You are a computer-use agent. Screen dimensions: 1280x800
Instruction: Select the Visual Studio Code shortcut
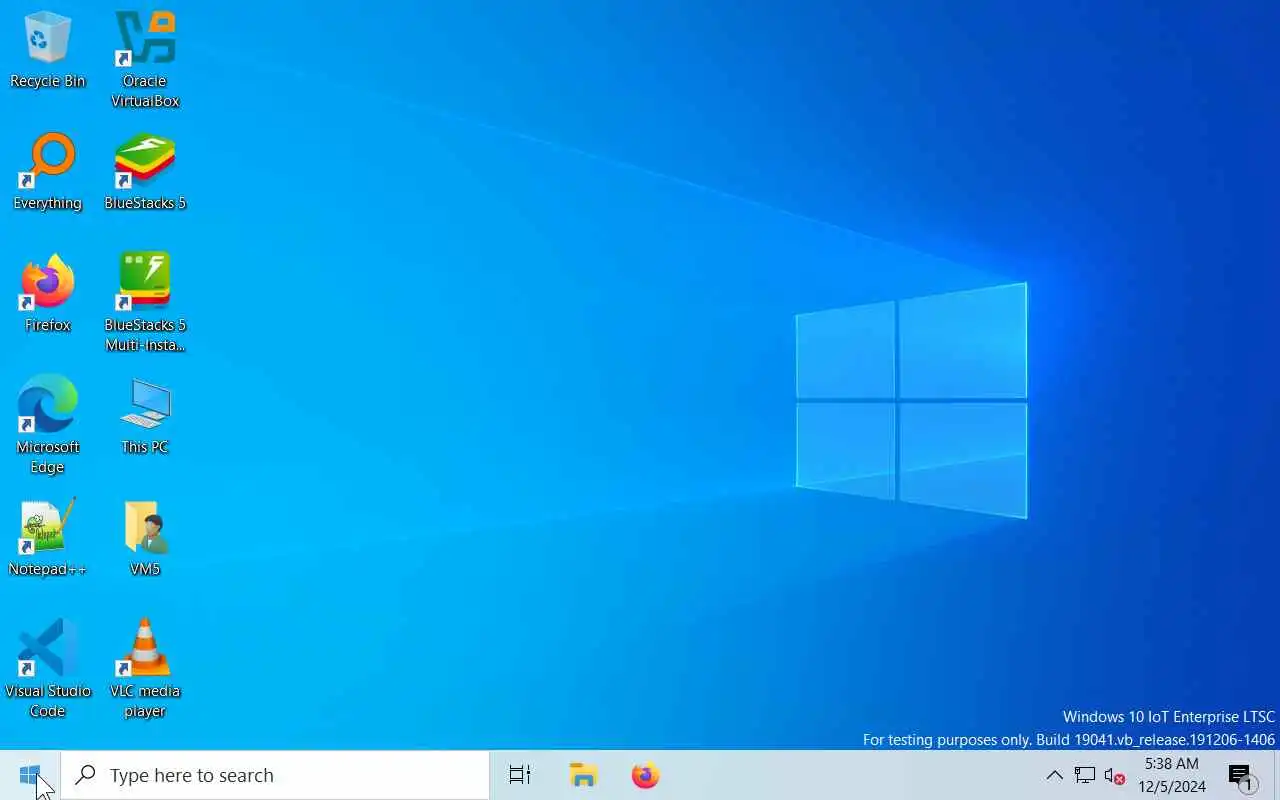click(47, 669)
